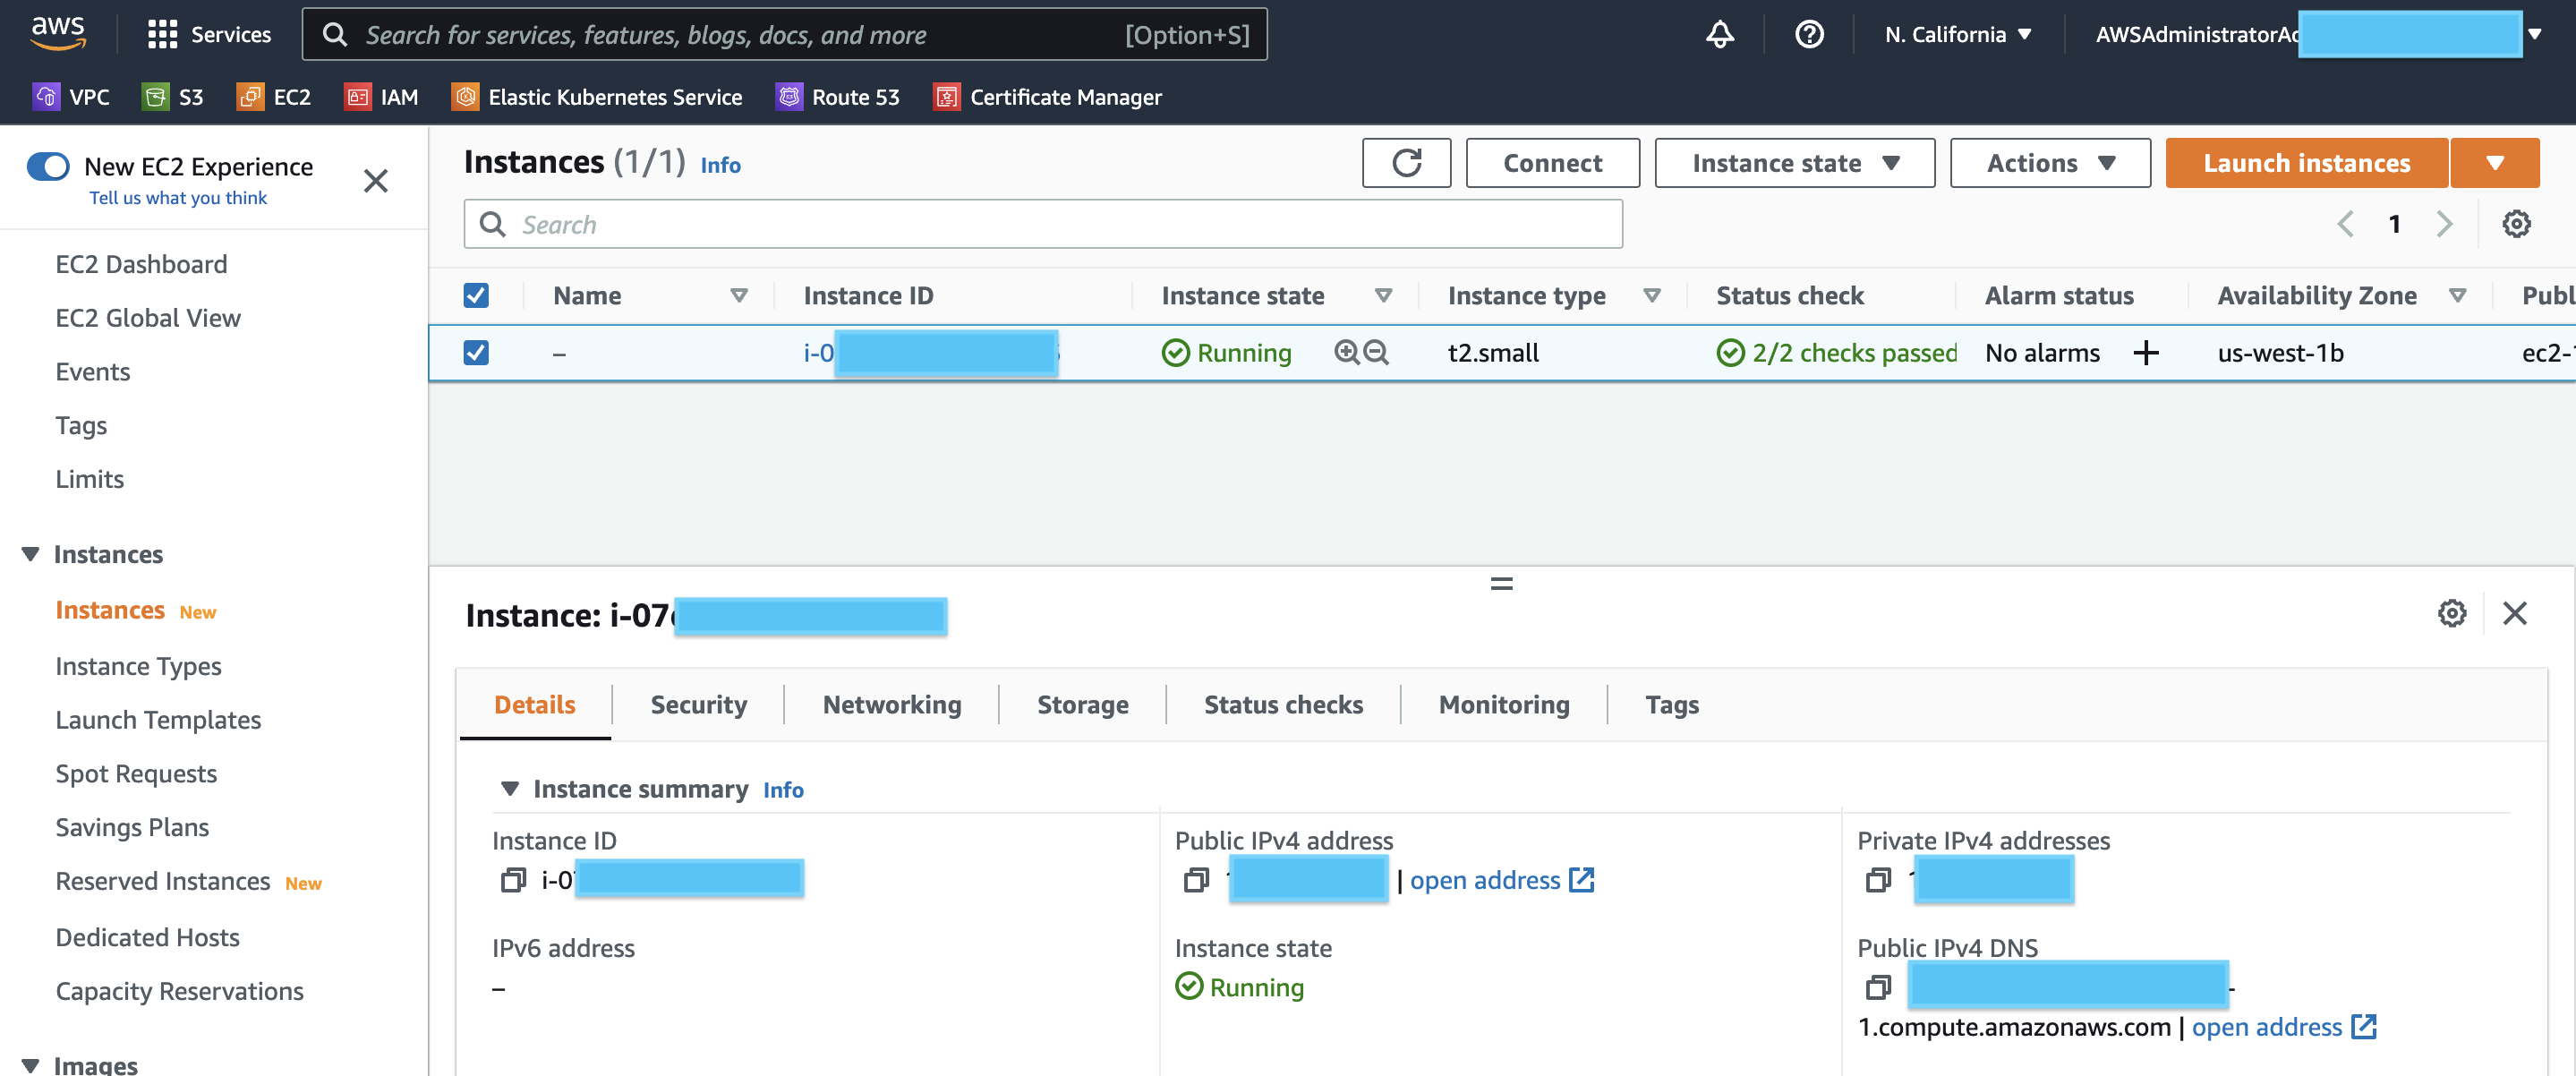2576x1076 pixels.
Task: Open Info link beside Instance summary
Action: tap(783, 790)
